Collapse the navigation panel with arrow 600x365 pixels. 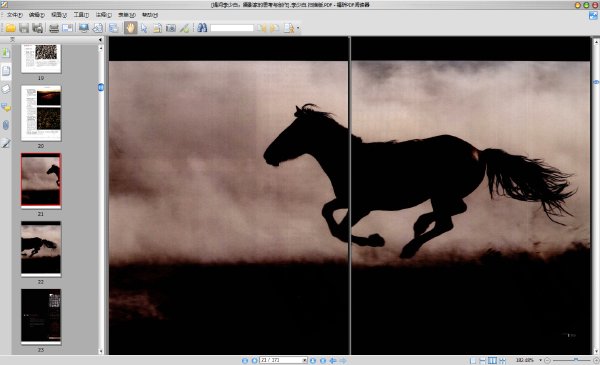pyautogui.click(x=100, y=39)
